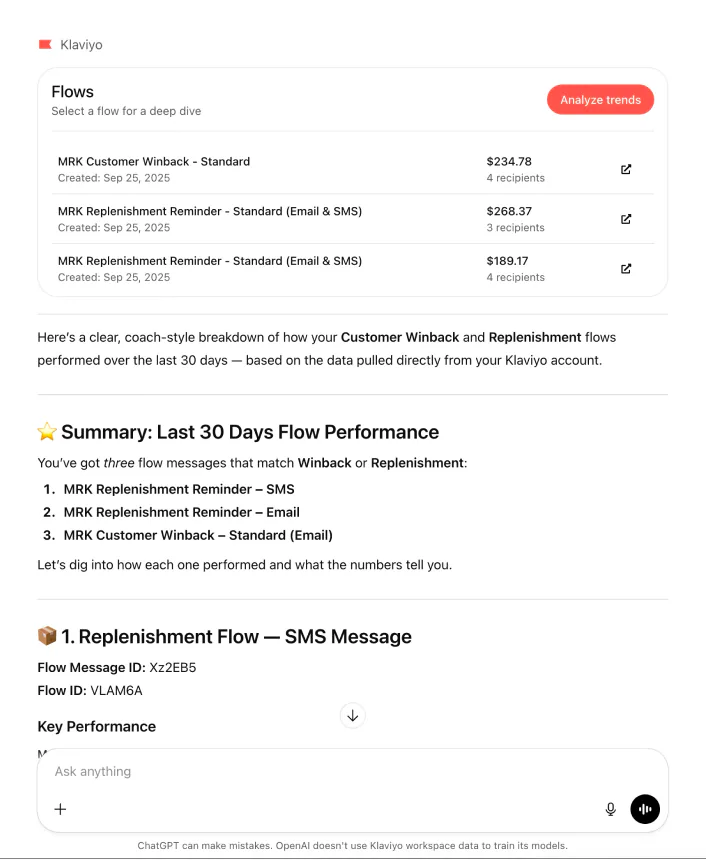Click MRK Replenishment Reminder – SMS list item
The image size is (706, 860).
pos(178,489)
